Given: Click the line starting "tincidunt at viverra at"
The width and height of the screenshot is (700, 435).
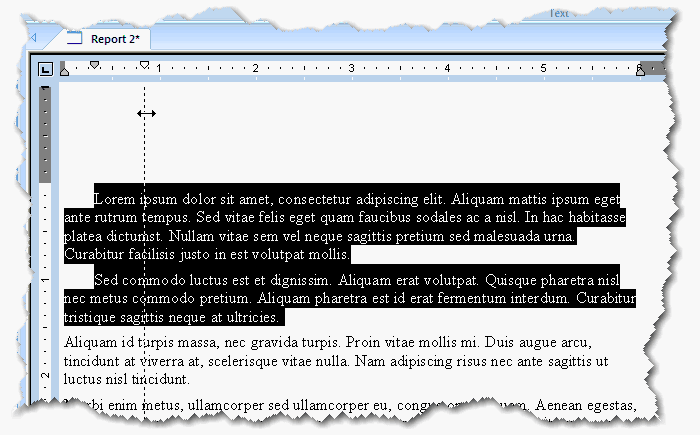Looking at the screenshot, I should tap(336, 361).
